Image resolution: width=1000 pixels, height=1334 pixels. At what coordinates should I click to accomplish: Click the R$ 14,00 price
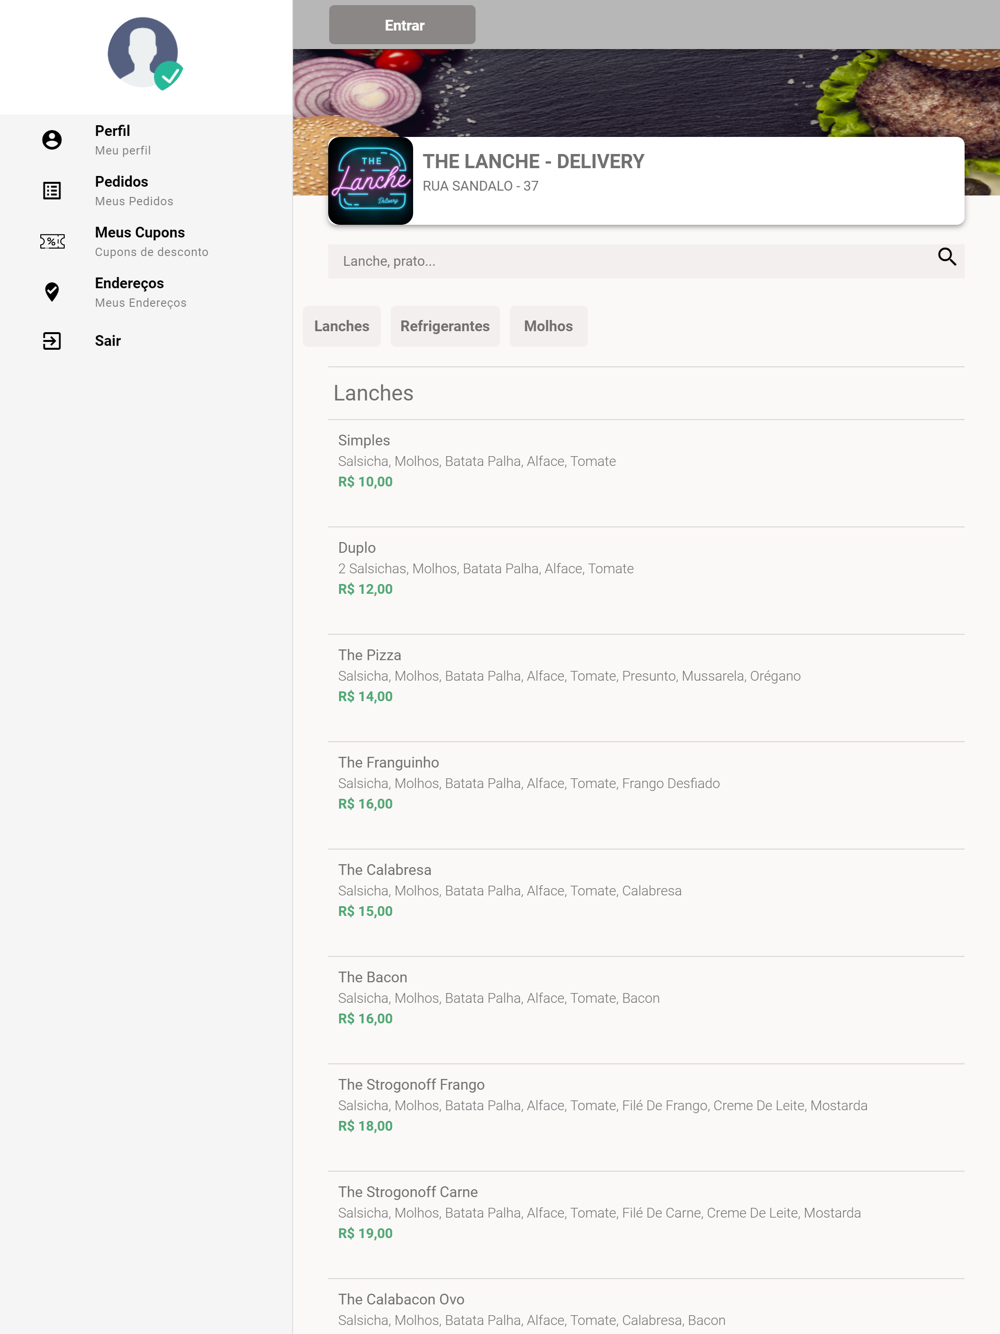click(x=365, y=696)
